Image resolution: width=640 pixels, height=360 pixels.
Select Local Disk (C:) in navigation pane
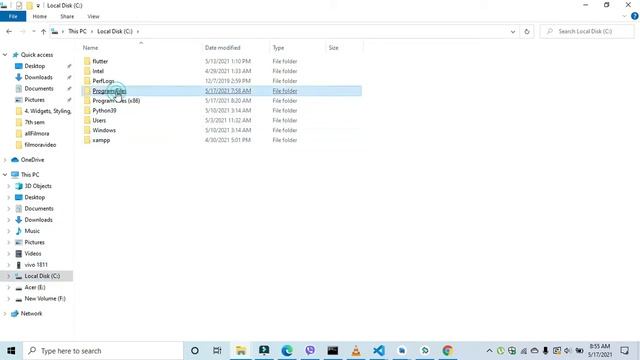(x=42, y=276)
